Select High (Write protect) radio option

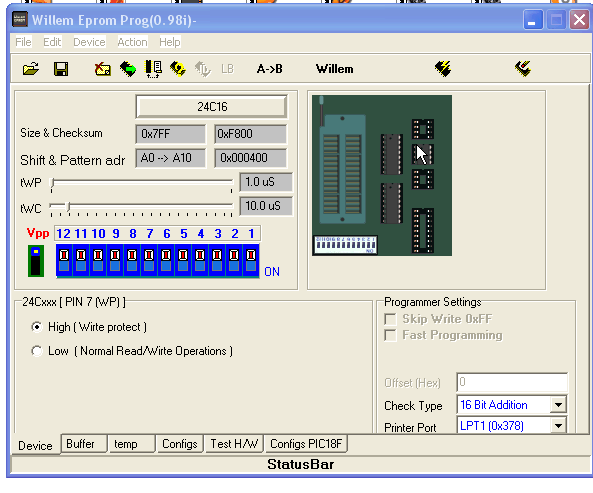tap(37, 327)
